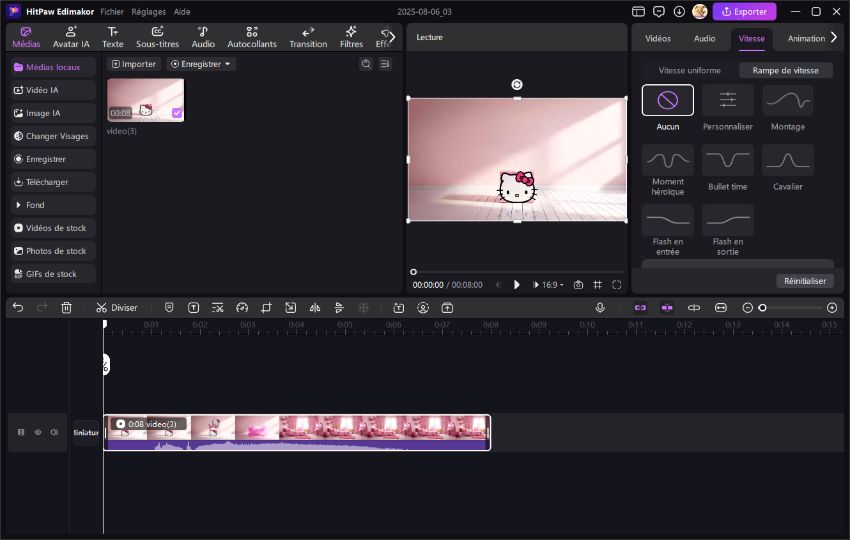The height and width of the screenshot is (540, 850).
Task: Select the Rampe de vitesse tab
Action: click(x=785, y=70)
